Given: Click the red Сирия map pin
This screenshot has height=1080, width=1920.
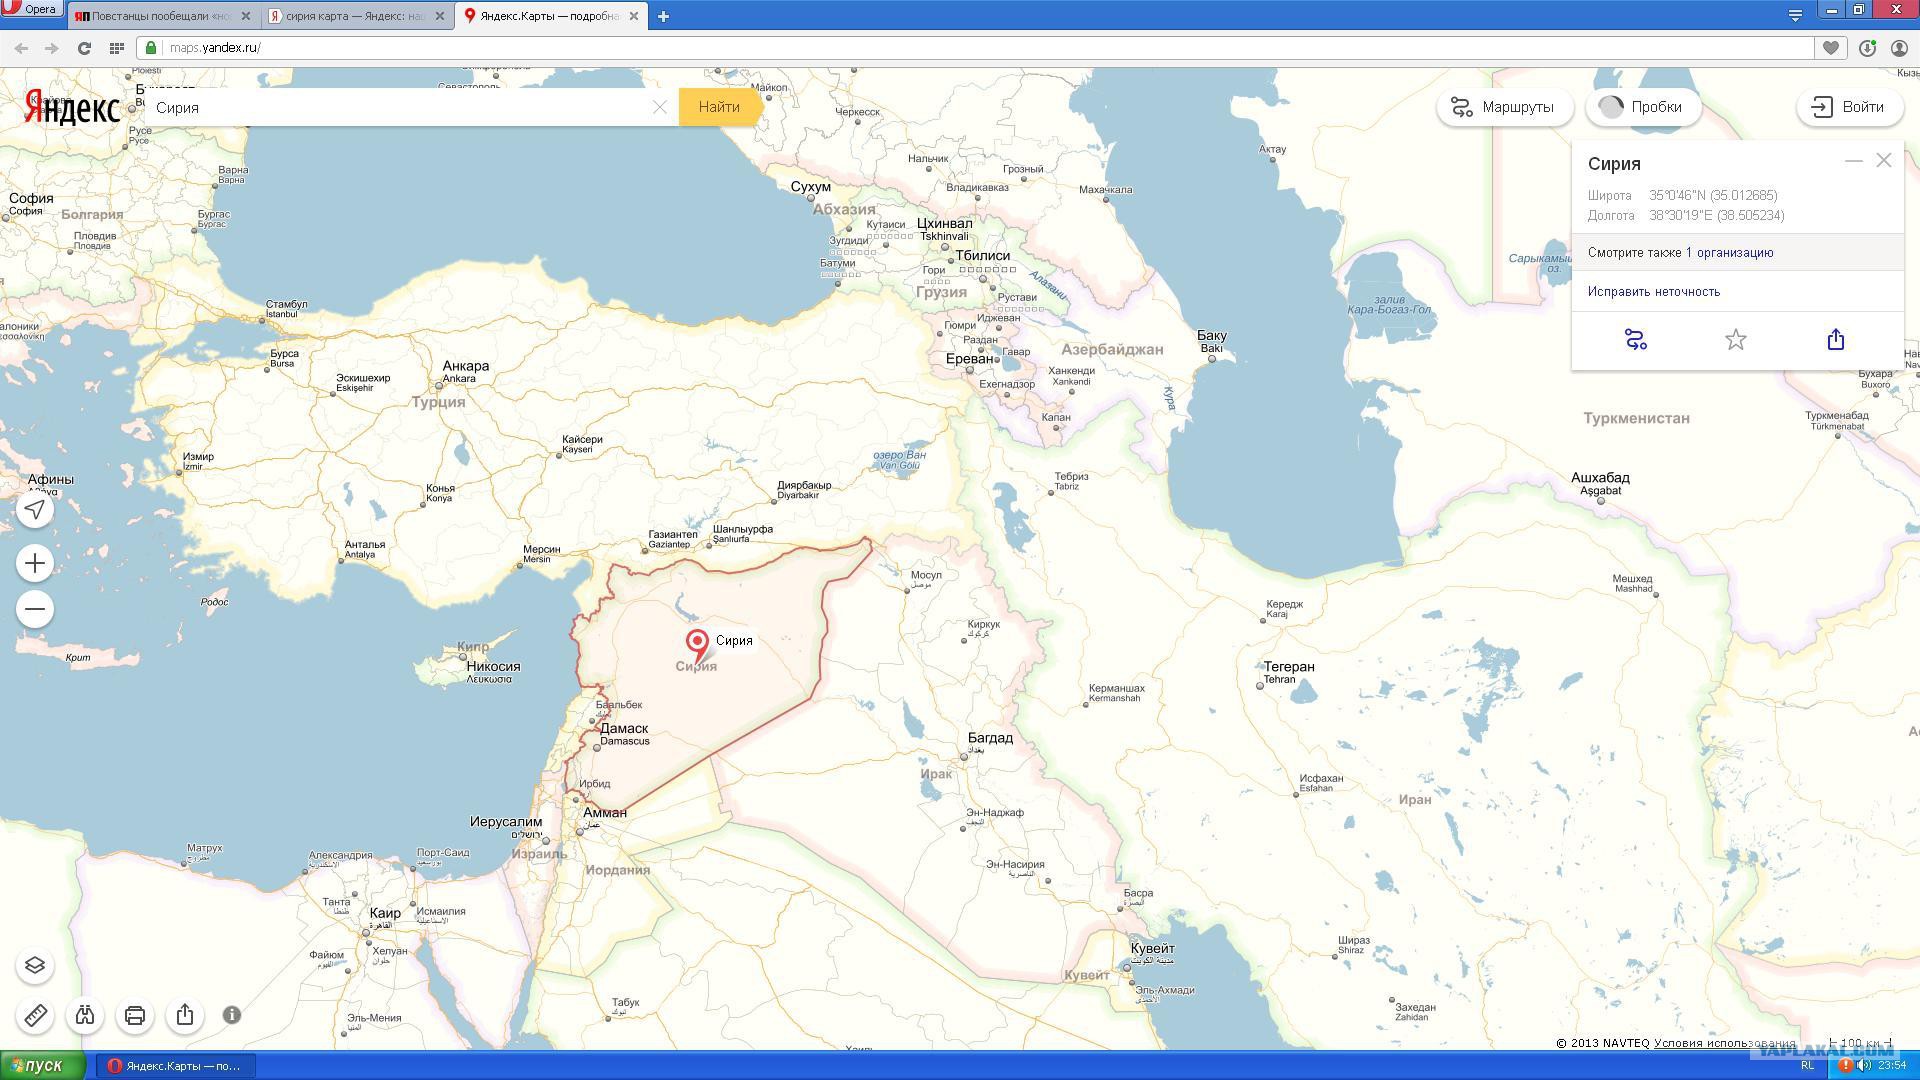Looking at the screenshot, I should (697, 645).
